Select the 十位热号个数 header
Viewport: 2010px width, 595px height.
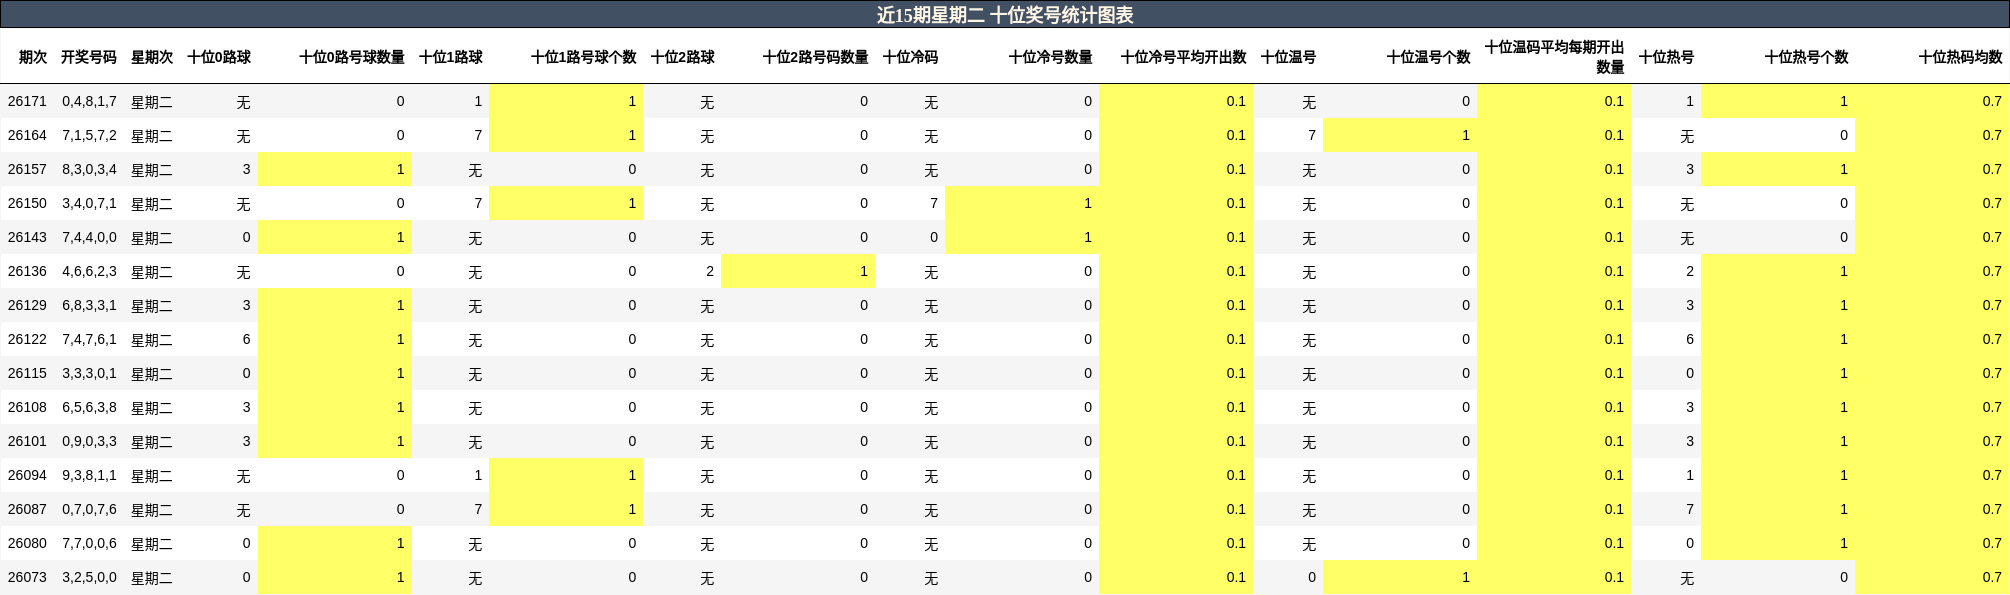[1807, 57]
